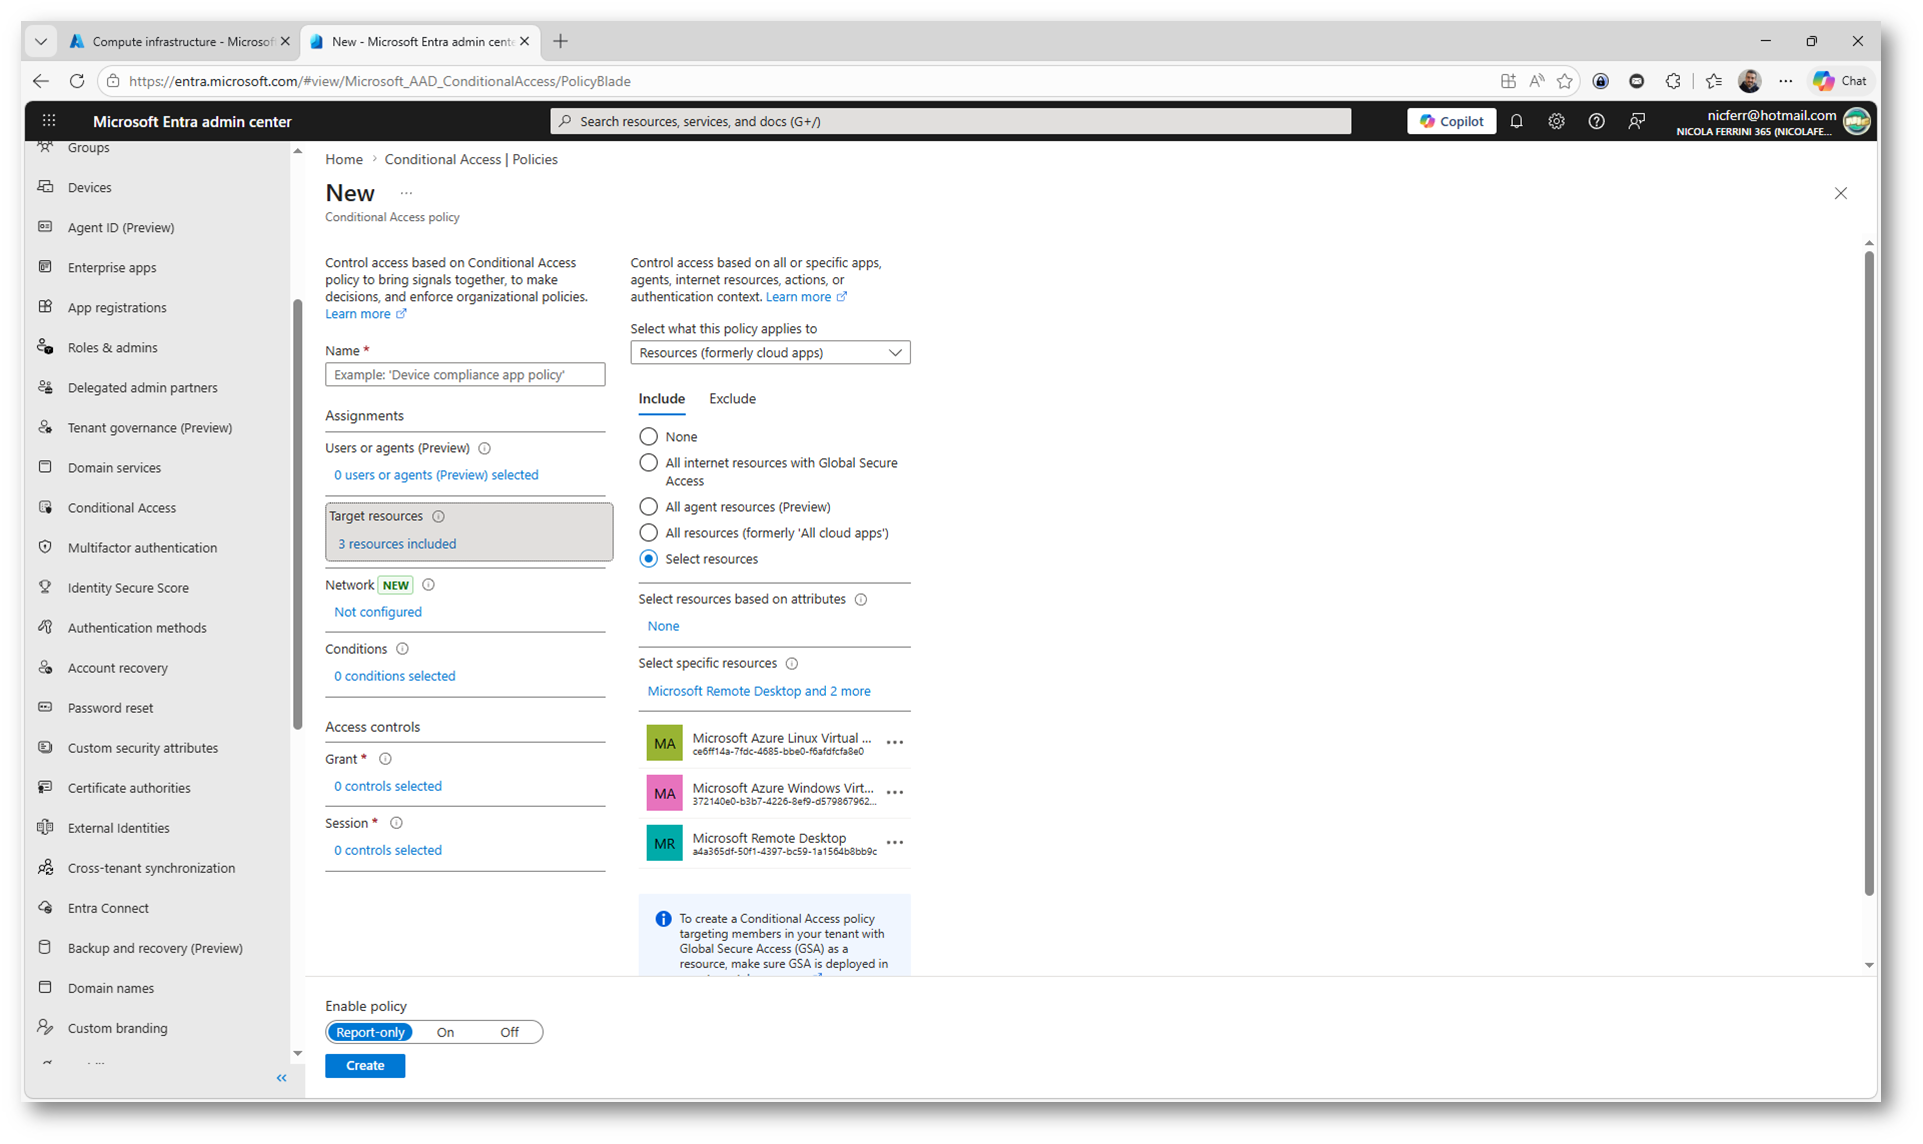Click the policy Name input field
The width and height of the screenshot is (1923, 1144).
[x=465, y=375]
